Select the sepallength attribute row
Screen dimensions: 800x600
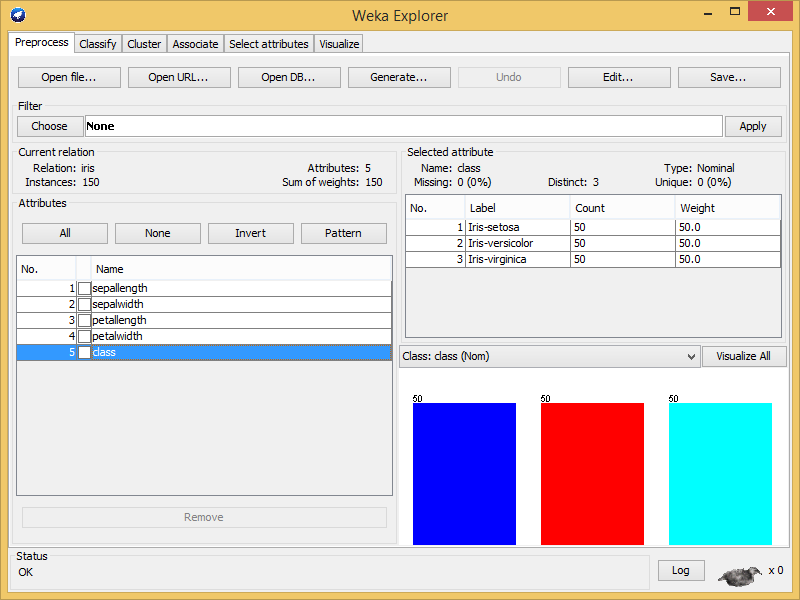tap(204, 288)
